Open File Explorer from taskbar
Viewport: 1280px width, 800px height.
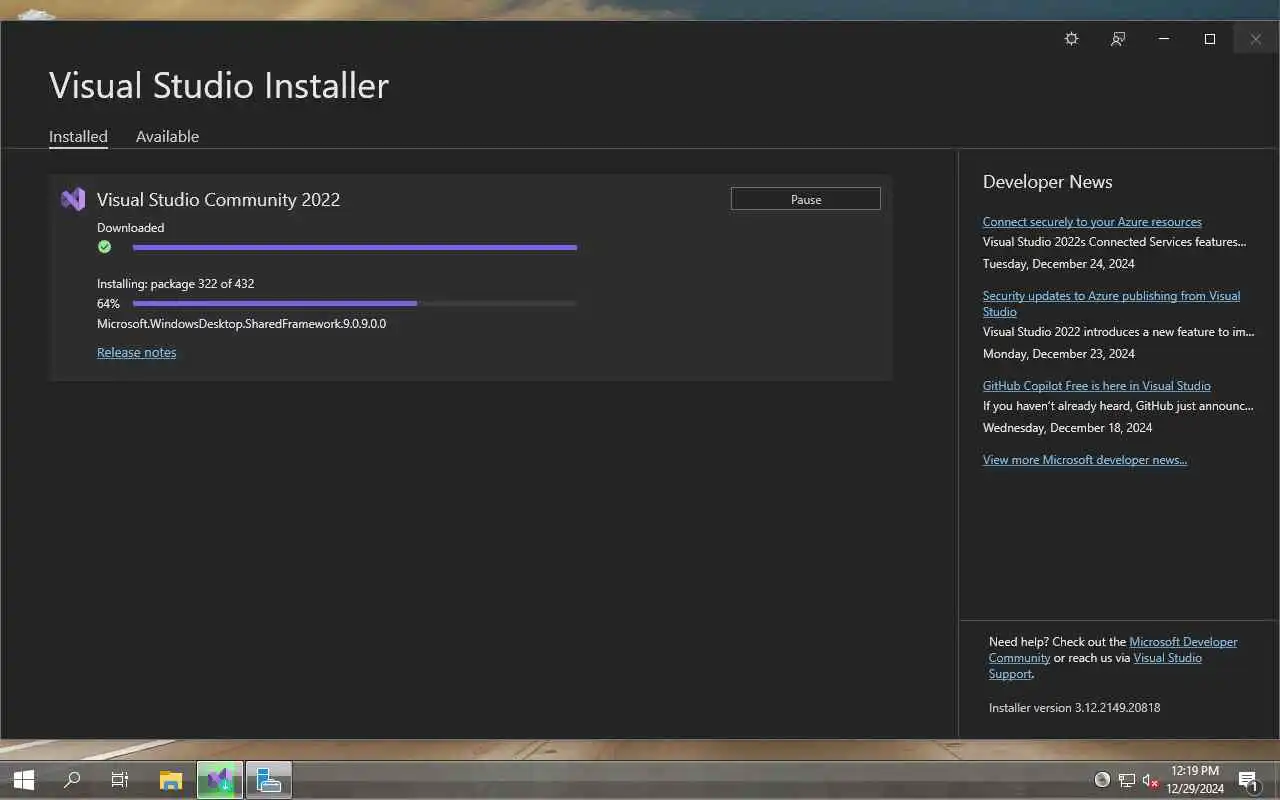(171, 780)
